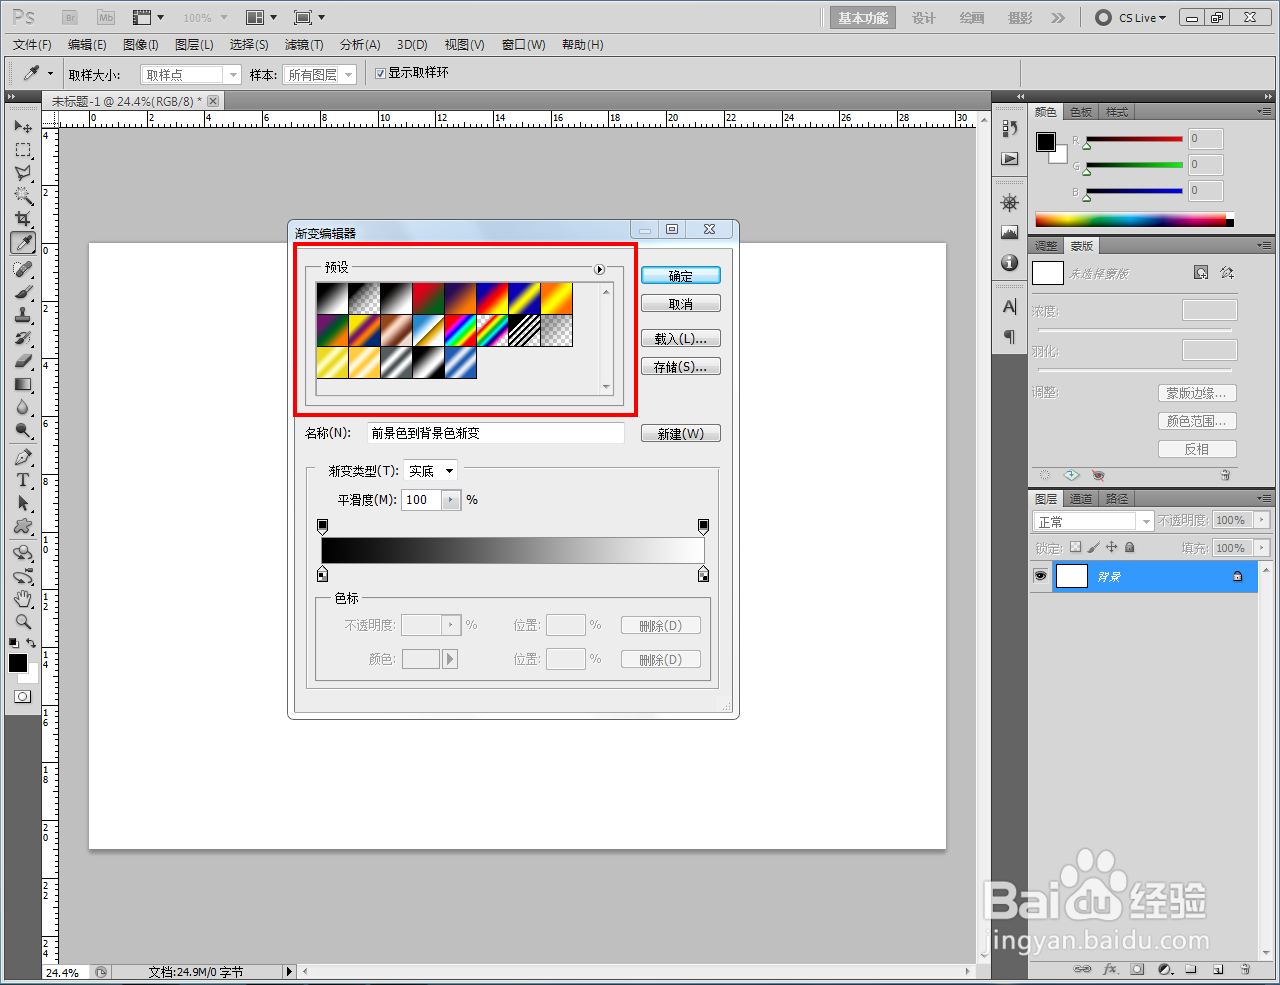Viewport: 1280px width, 985px height.
Task: Toggle Quick Mask mode
Action: (23, 696)
